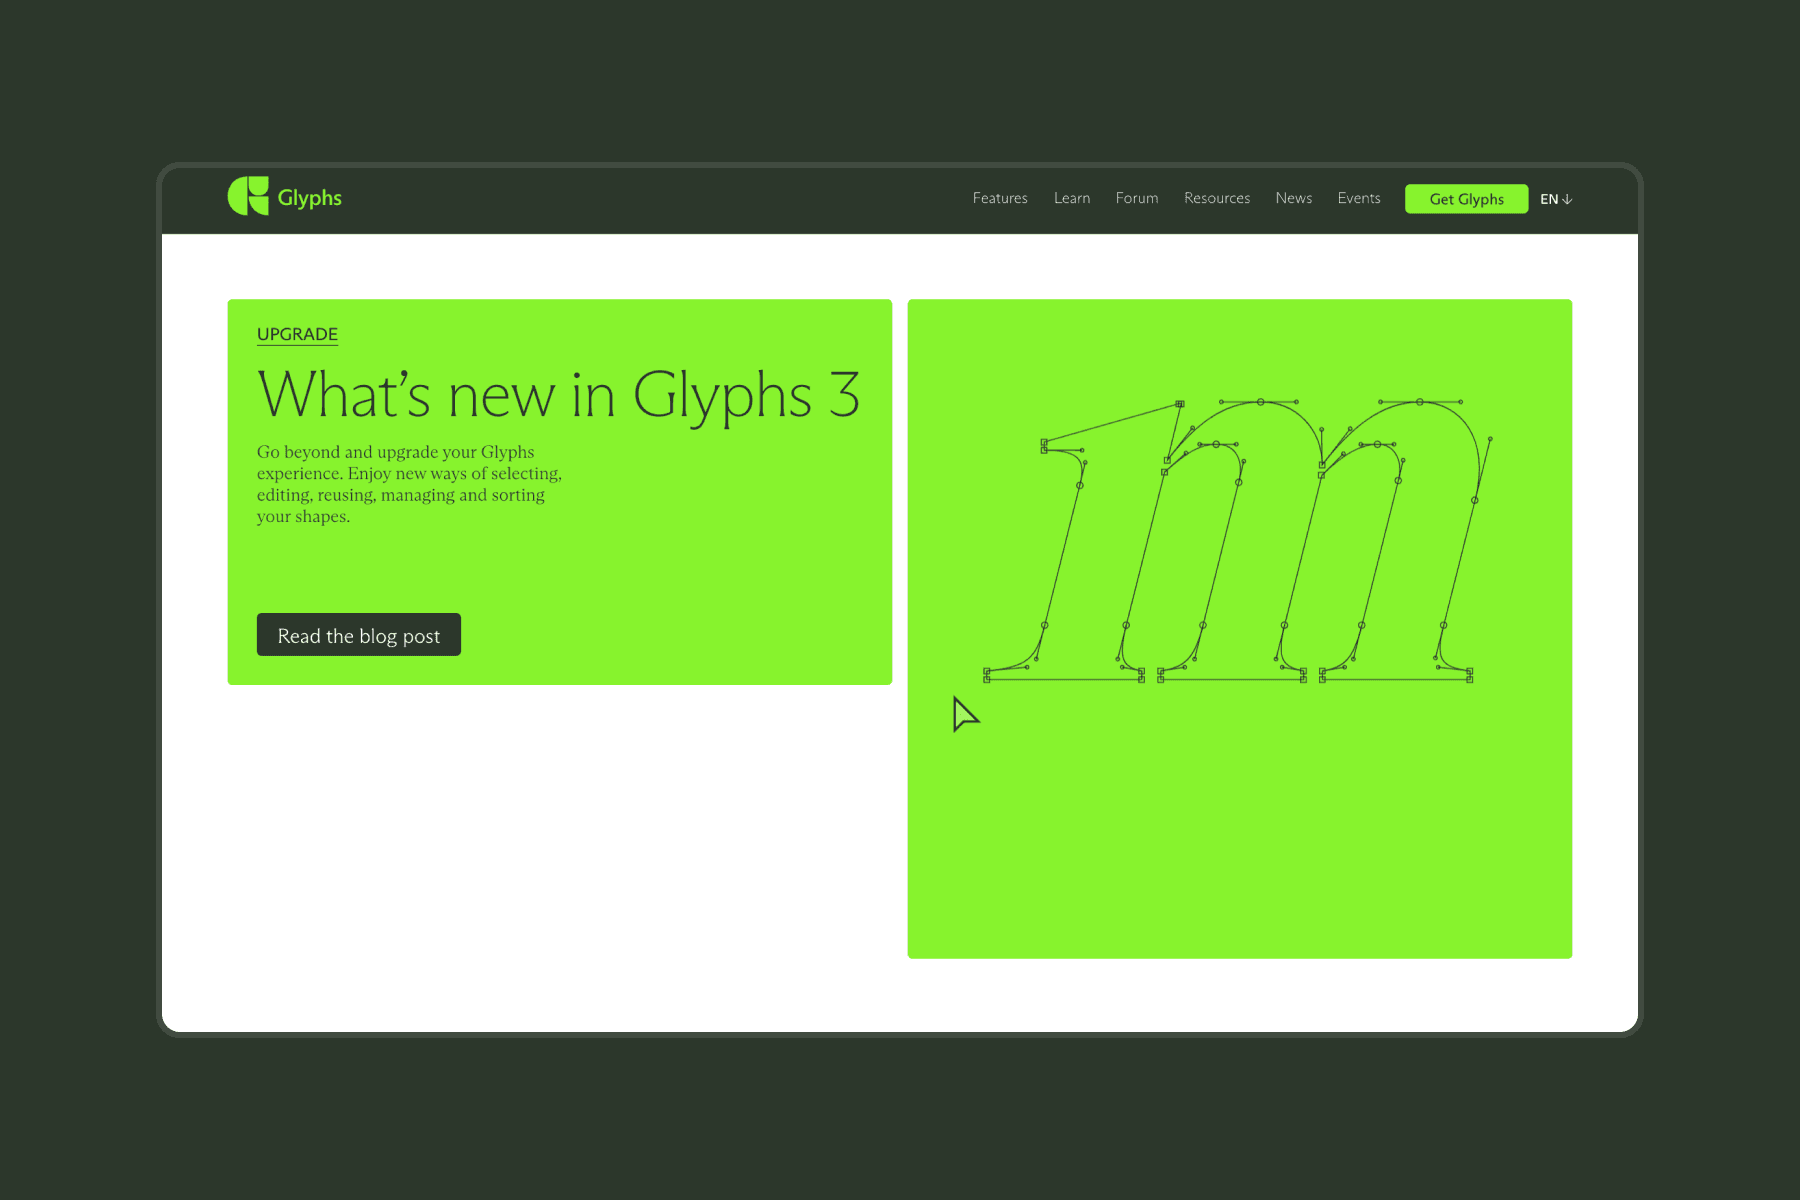Open the News section
This screenshot has height=1200, width=1800.
[1293, 198]
